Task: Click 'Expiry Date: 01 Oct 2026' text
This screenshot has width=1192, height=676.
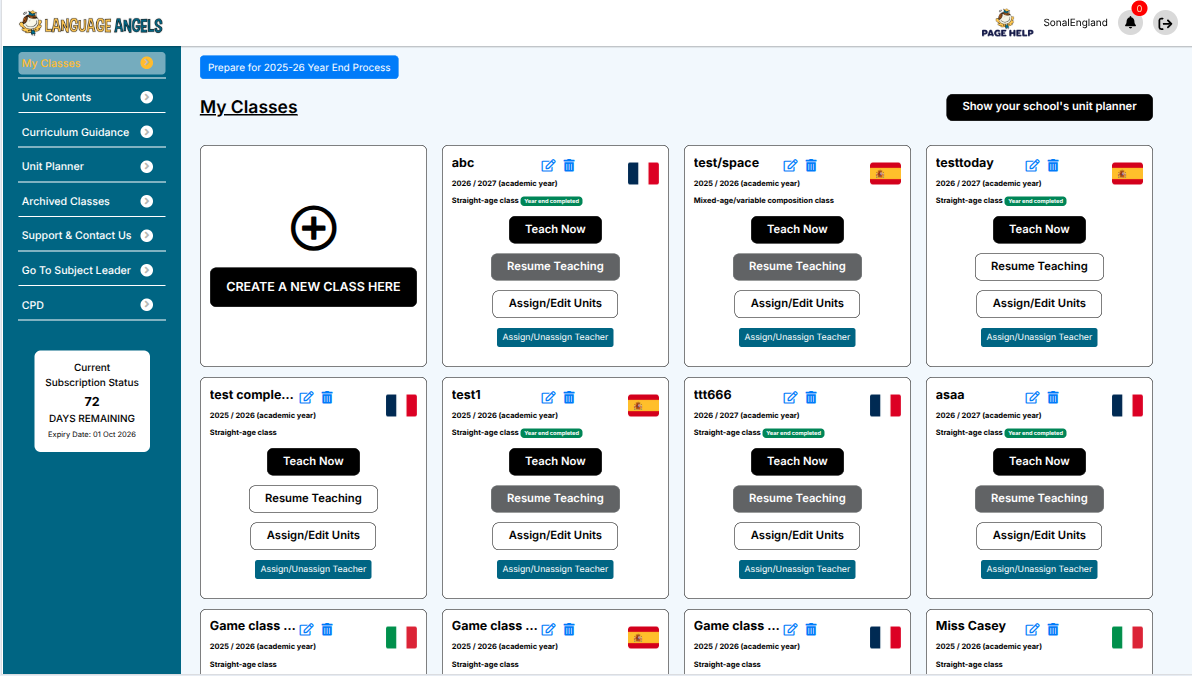Action: pyautogui.click(x=92, y=435)
